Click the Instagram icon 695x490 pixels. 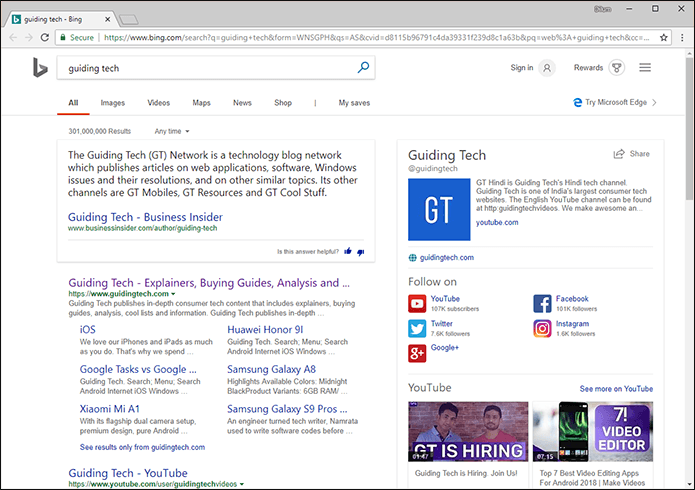tap(543, 329)
